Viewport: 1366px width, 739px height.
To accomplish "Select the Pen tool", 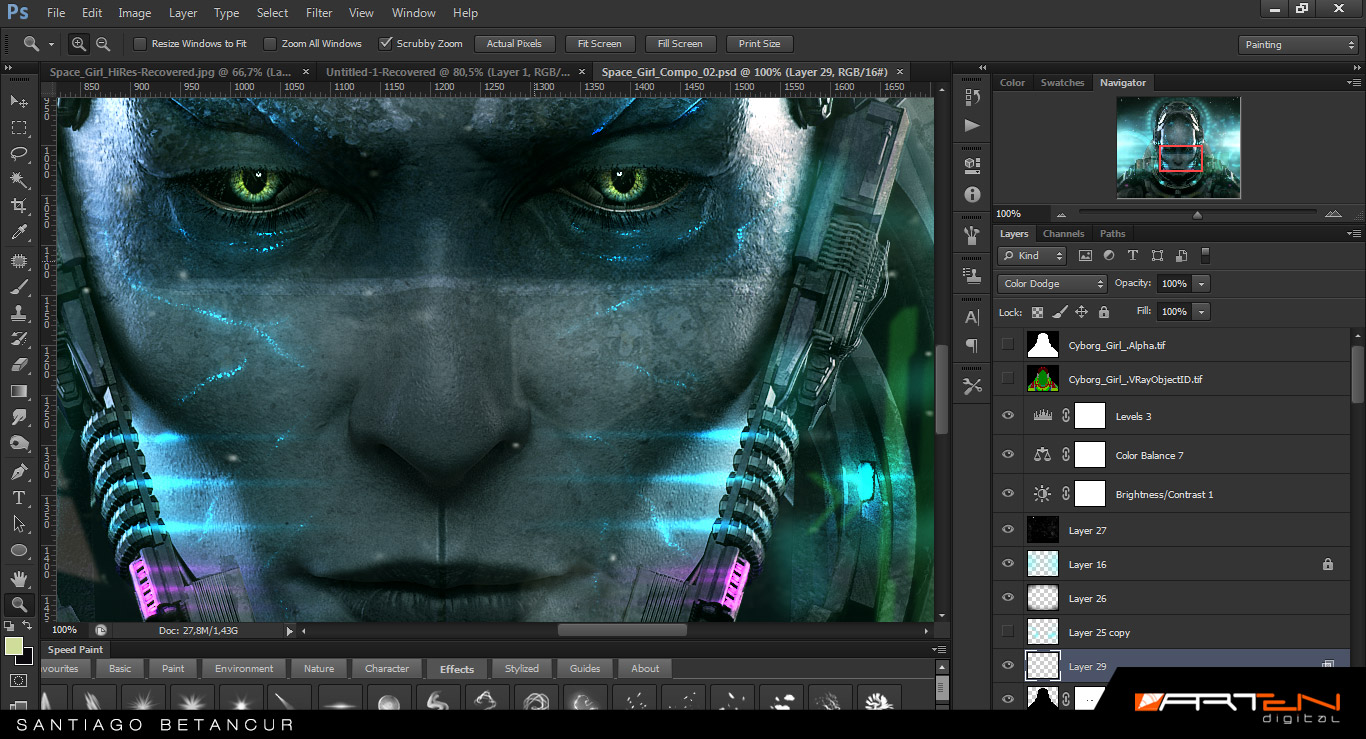I will 19,471.
